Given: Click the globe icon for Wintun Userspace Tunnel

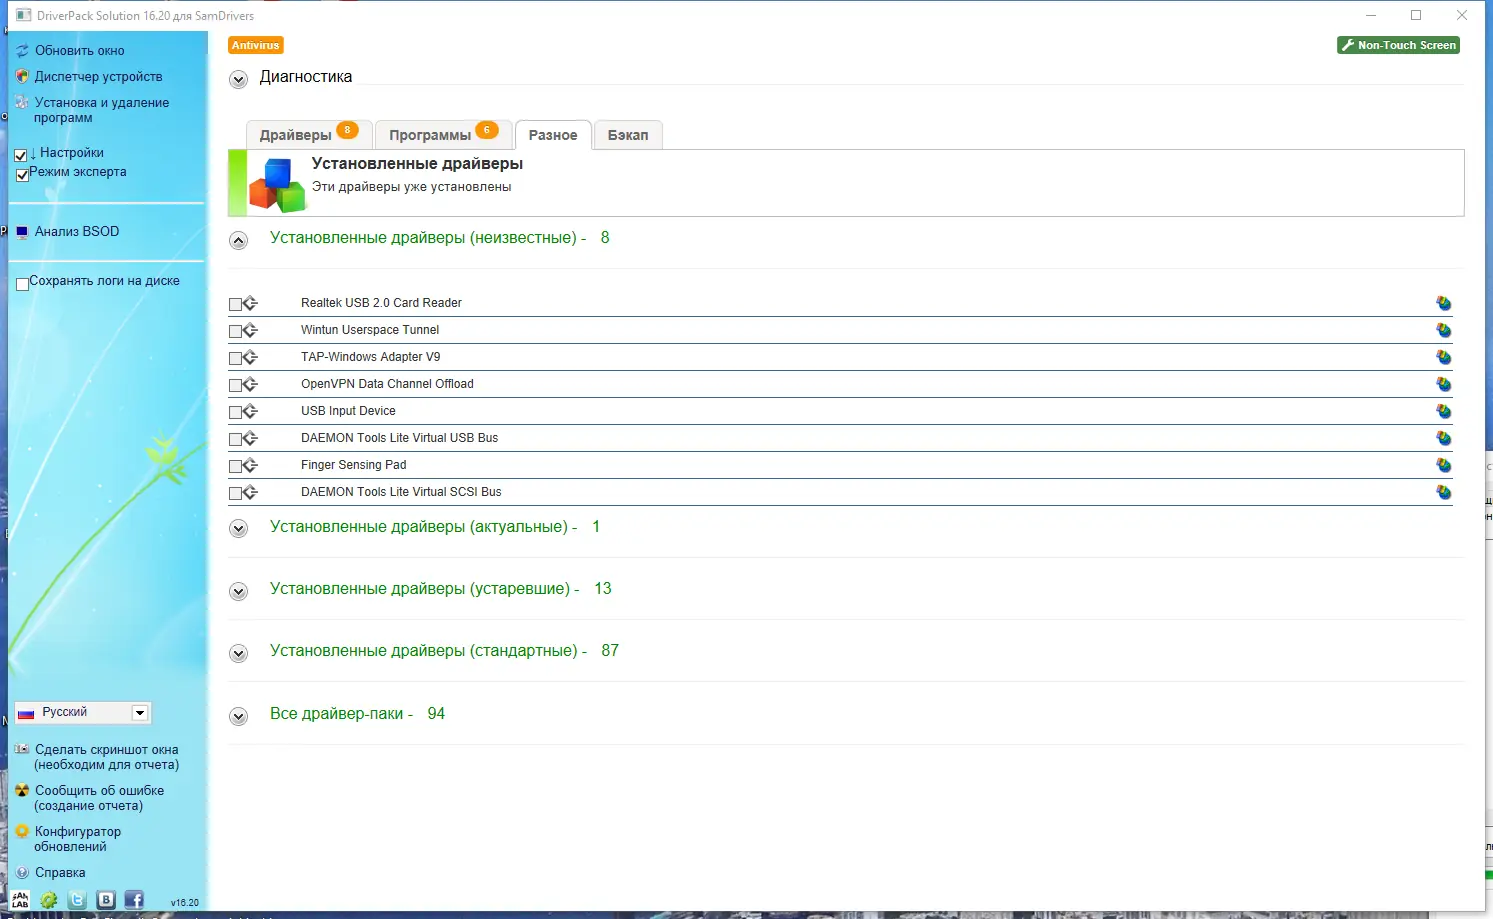Looking at the screenshot, I should [x=1444, y=330].
